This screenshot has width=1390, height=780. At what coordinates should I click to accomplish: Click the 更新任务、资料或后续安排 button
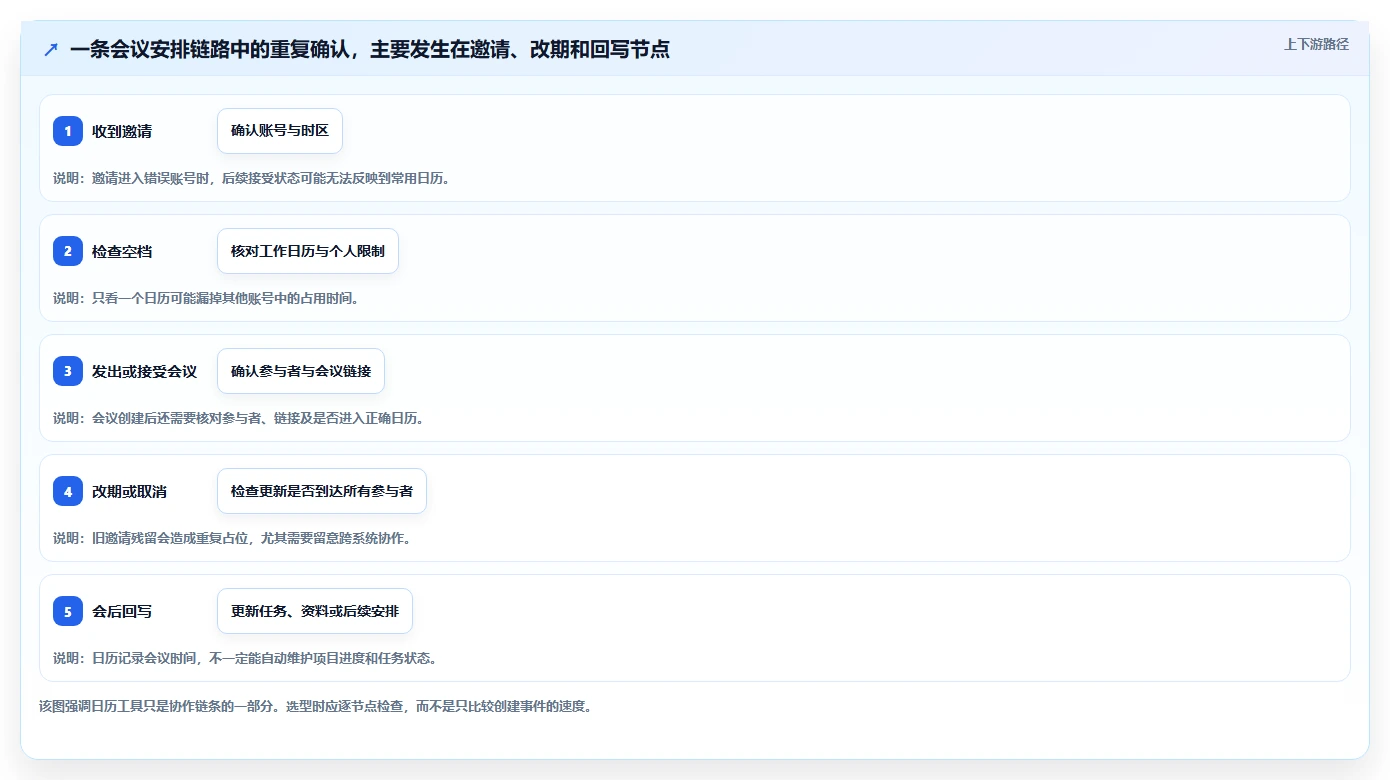click(x=315, y=611)
